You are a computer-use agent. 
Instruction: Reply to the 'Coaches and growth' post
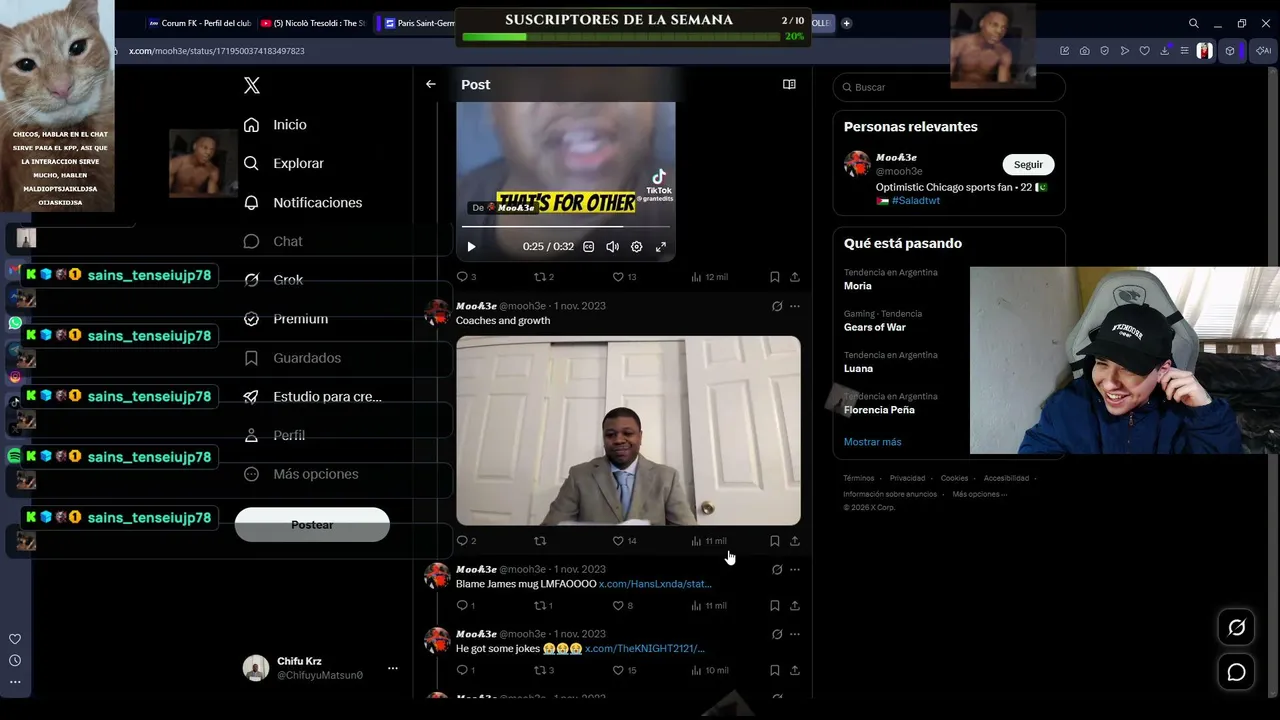466,541
